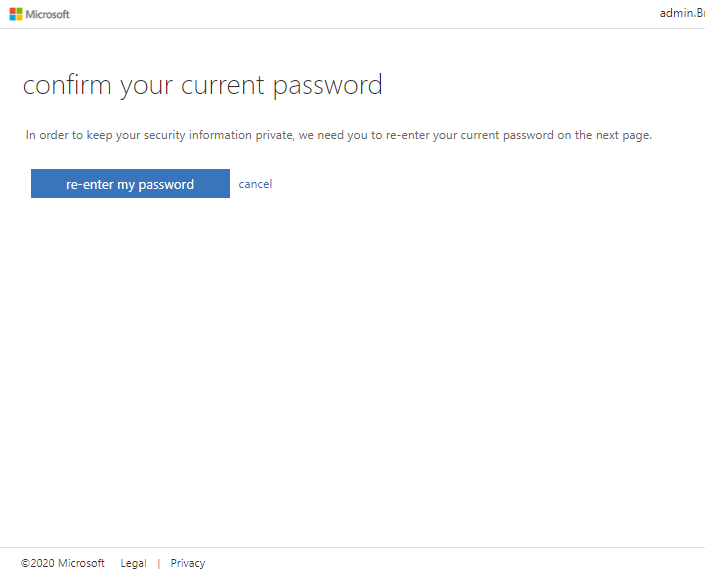
Task: Click the Microsoft four-square logo icon
Action: point(16,14)
